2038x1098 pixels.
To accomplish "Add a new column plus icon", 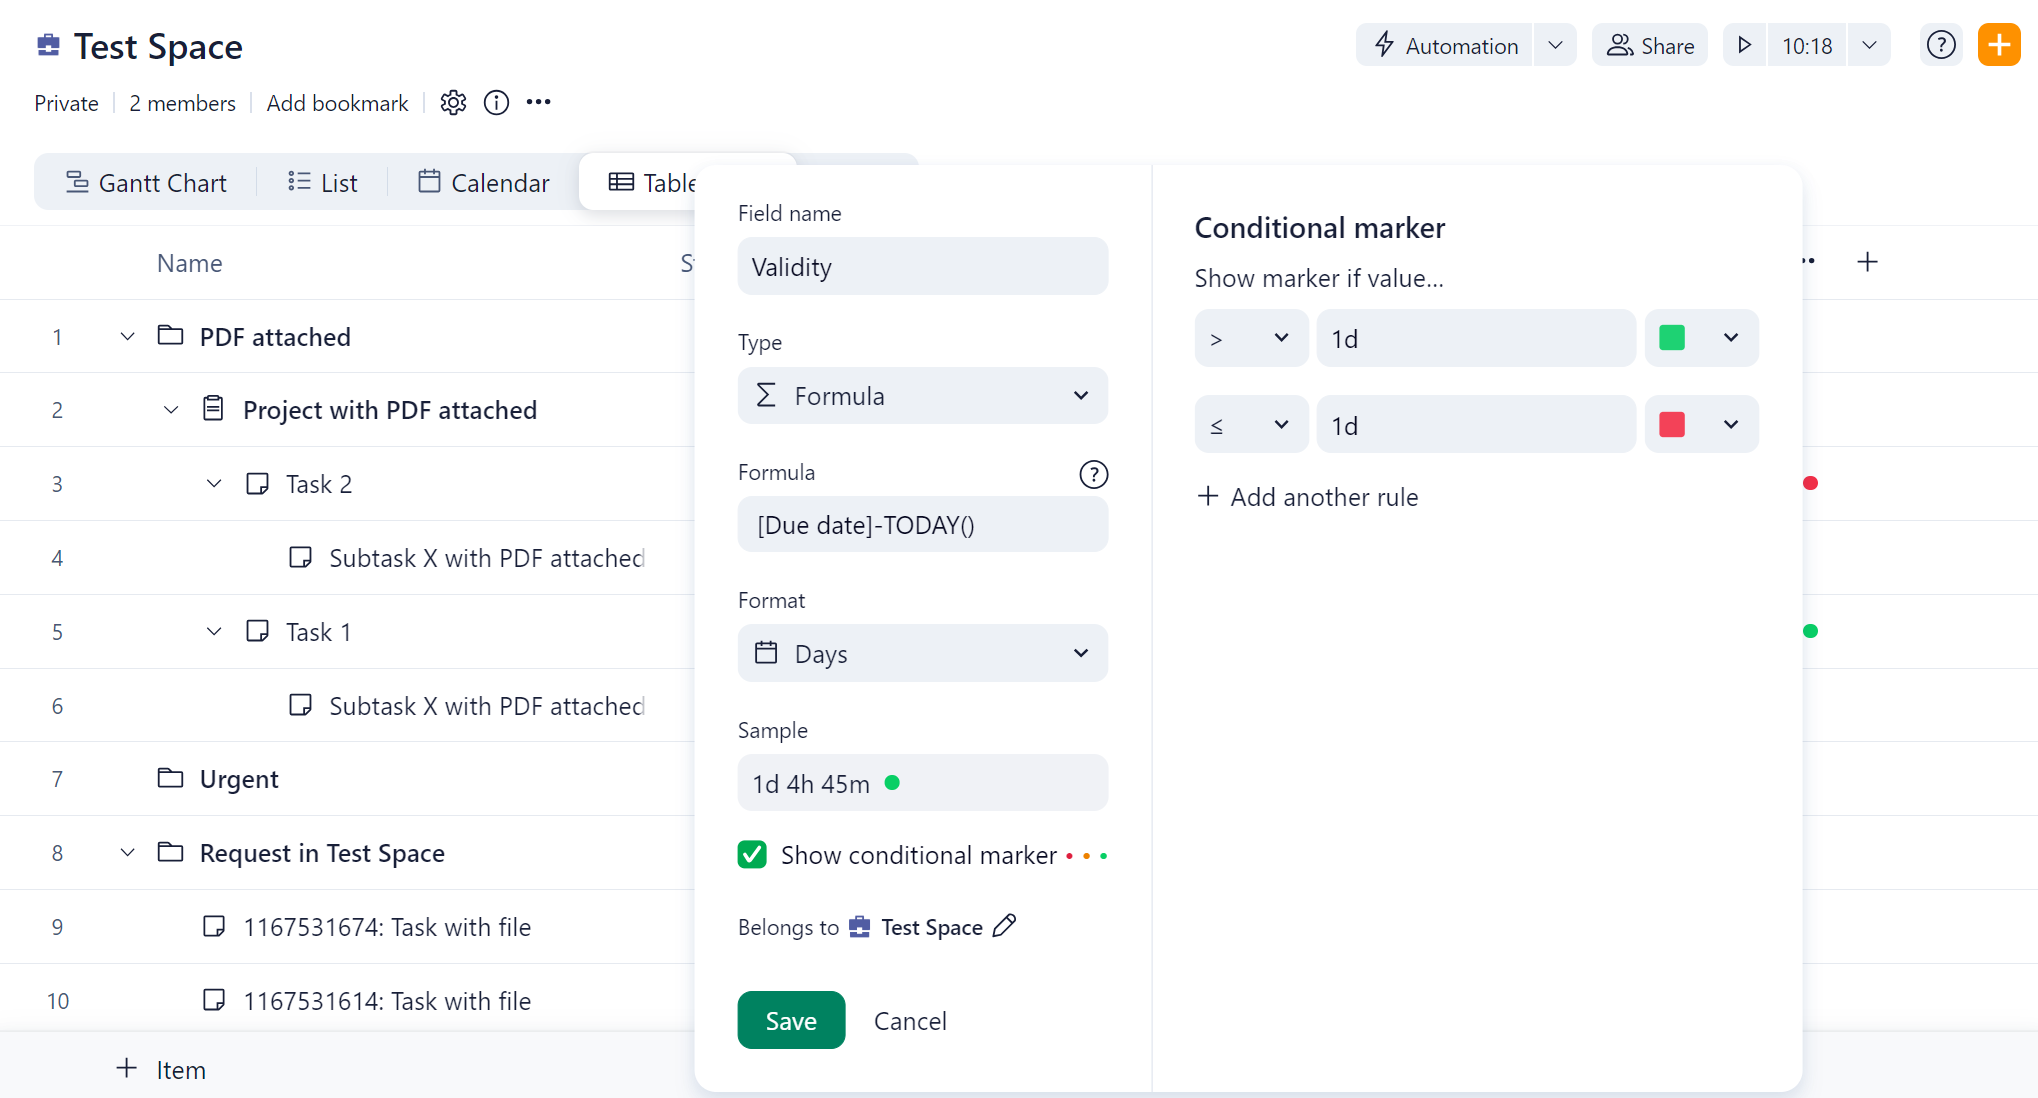I will [x=1866, y=262].
